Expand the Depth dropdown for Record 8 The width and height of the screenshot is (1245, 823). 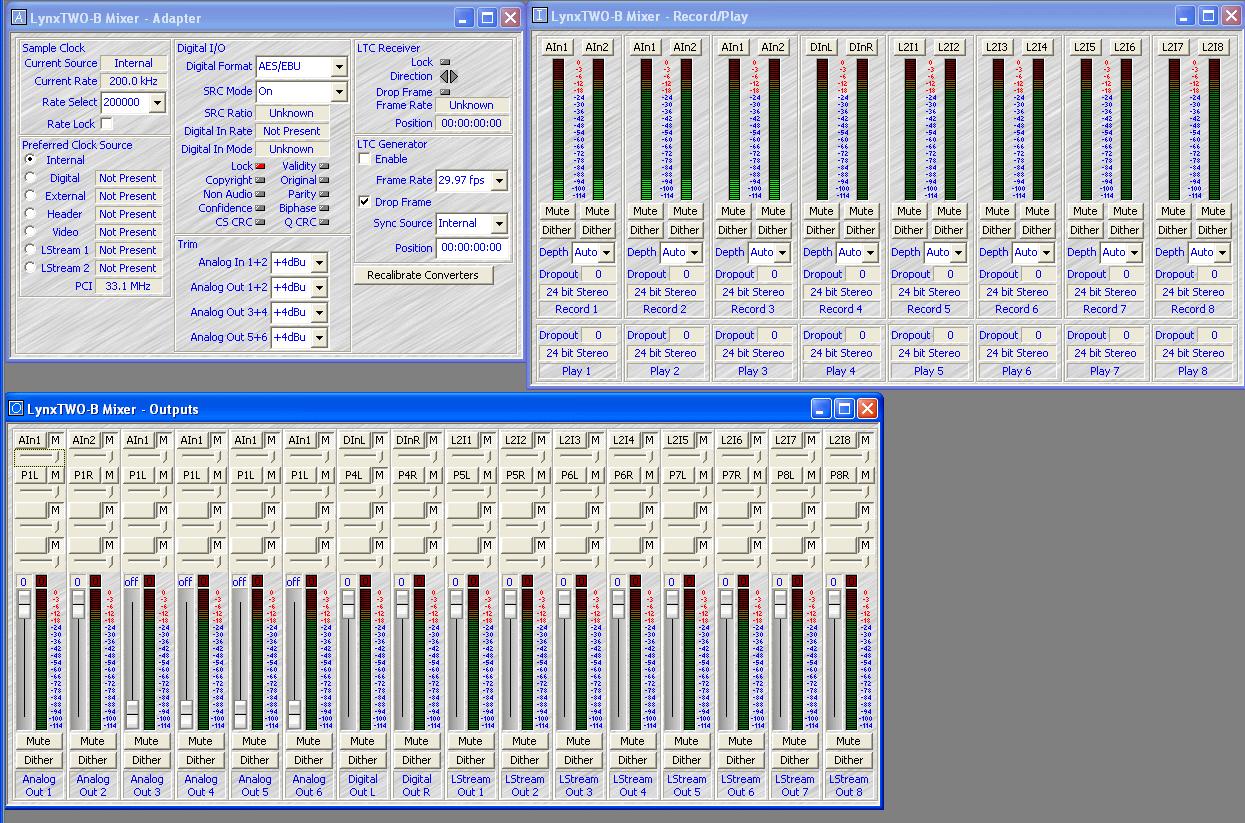[1222, 253]
